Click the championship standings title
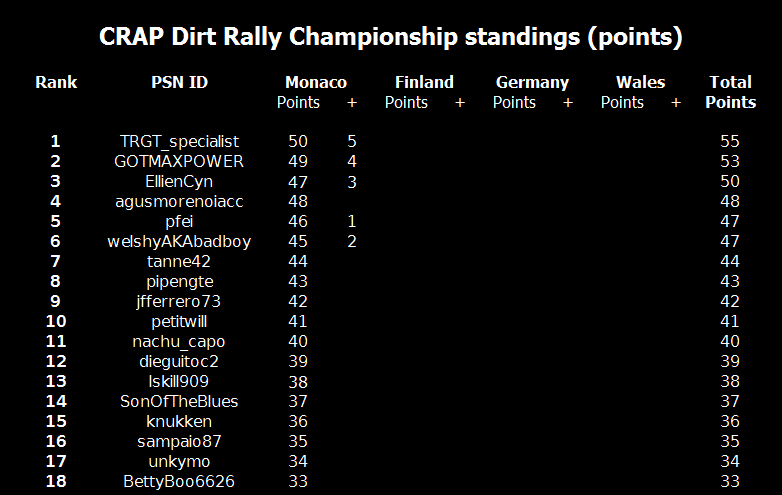Image resolution: width=782 pixels, height=495 pixels. tap(391, 37)
